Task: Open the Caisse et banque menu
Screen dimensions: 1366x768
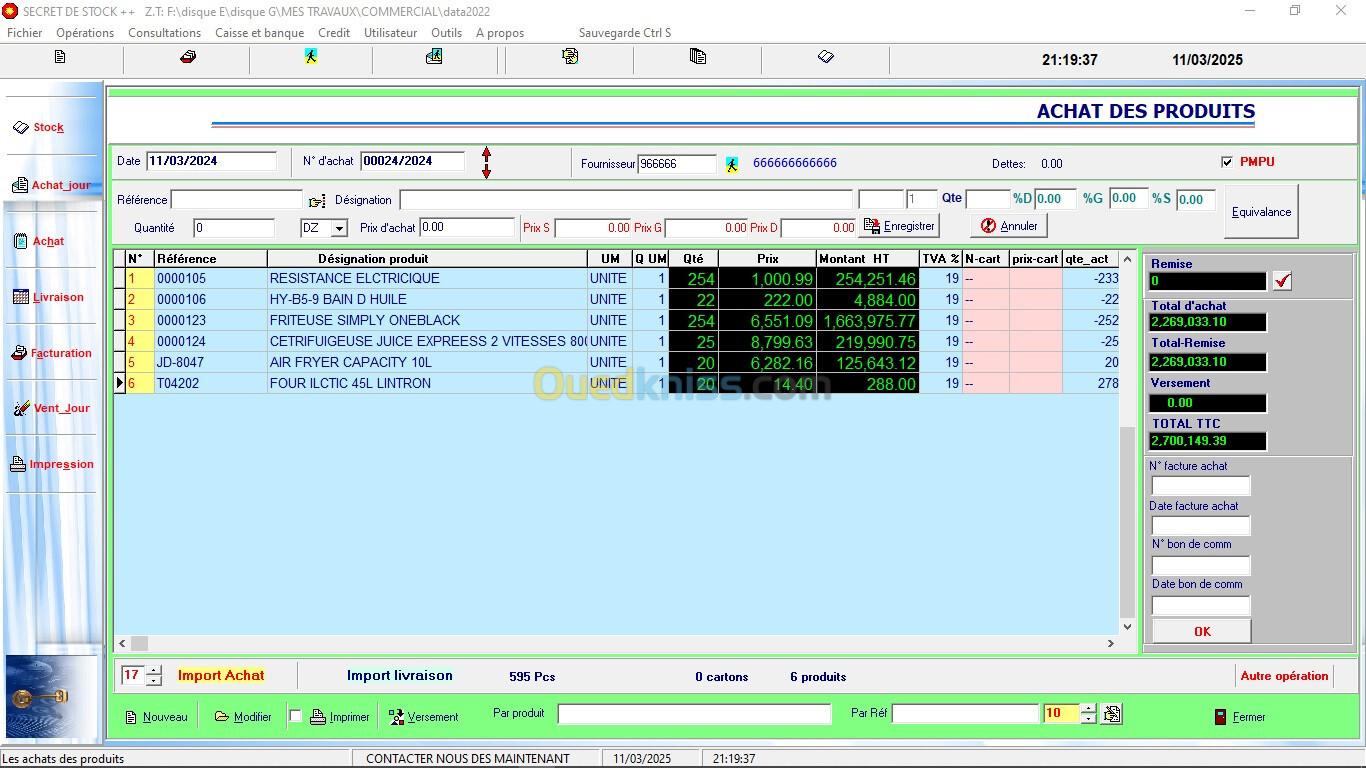Action: [x=259, y=33]
